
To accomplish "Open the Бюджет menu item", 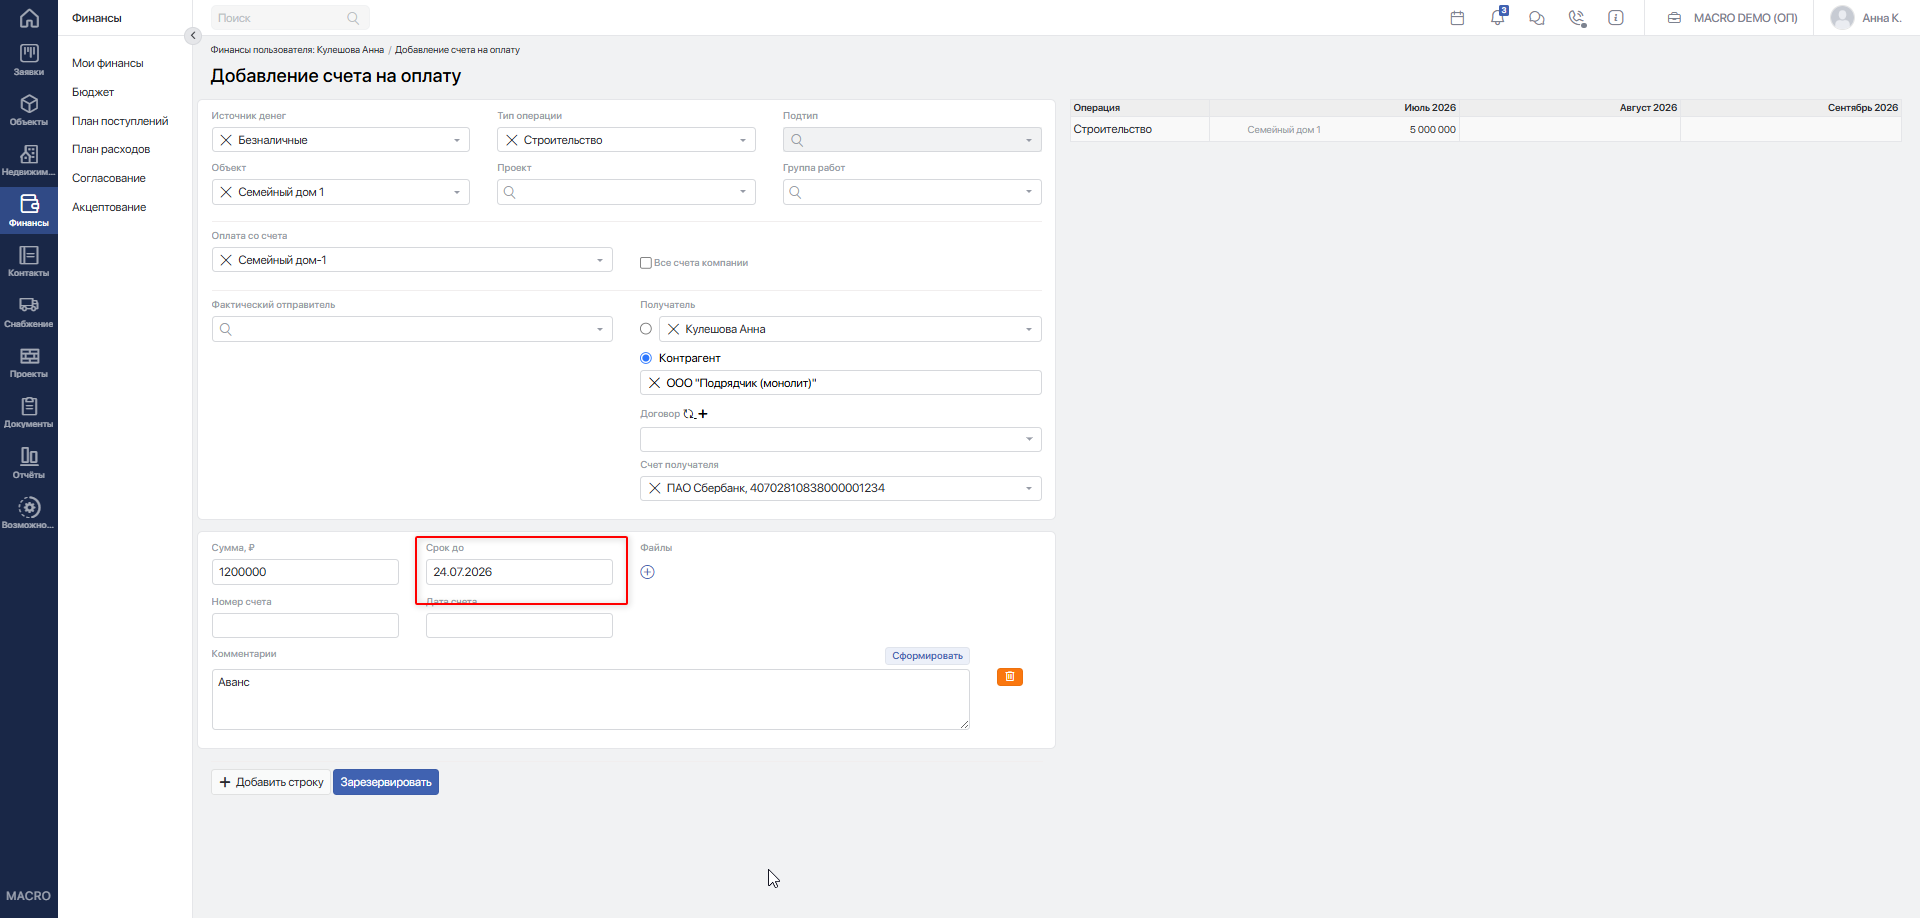I will coord(93,92).
